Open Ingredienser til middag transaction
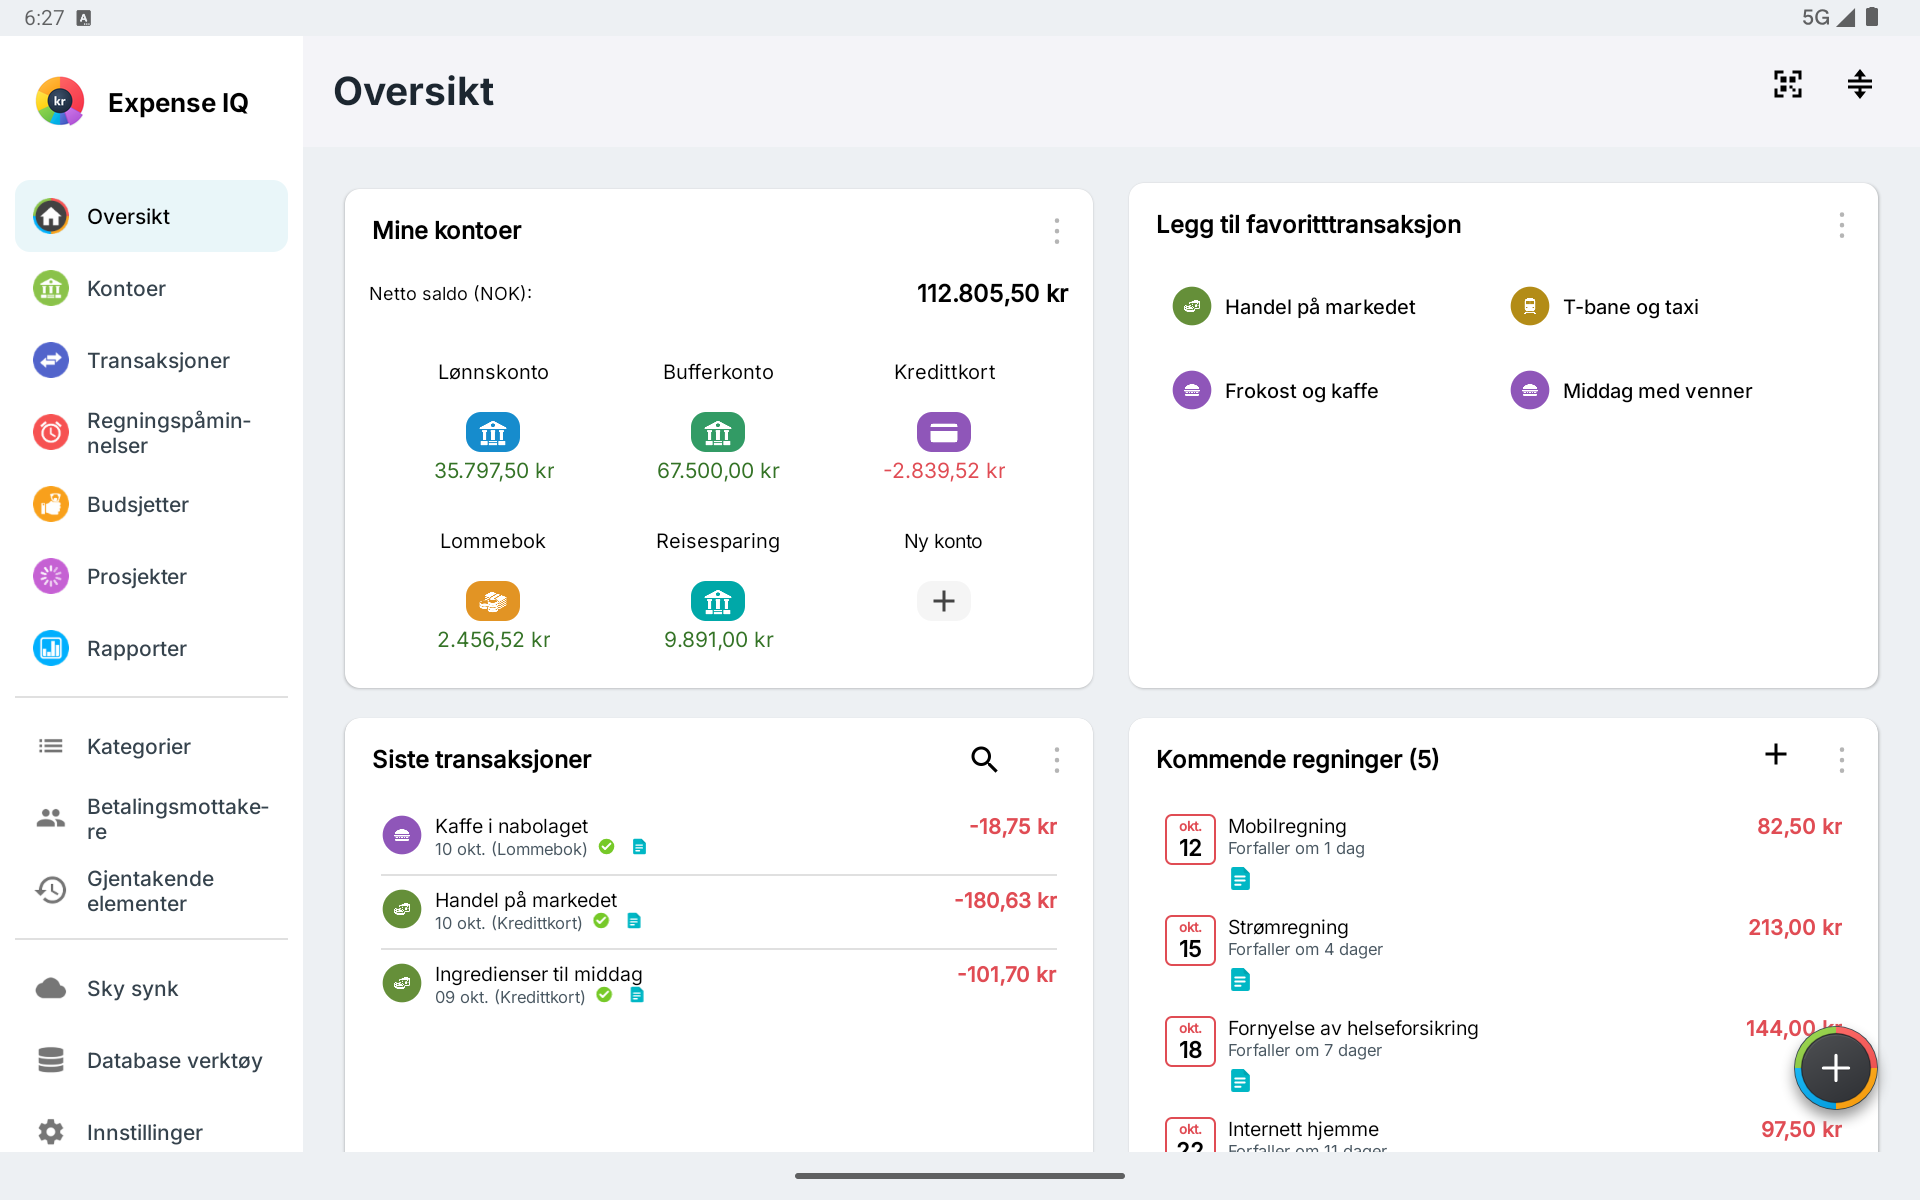The height and width of the screenshot is (1200, 1920). 719,985
